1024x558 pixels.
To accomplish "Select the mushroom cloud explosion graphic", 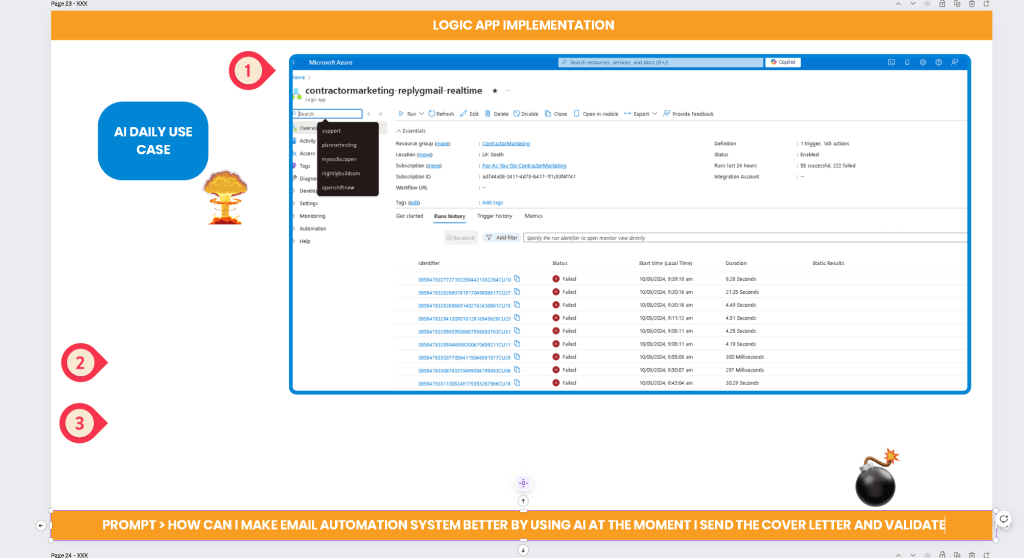I will click(225, 197).
